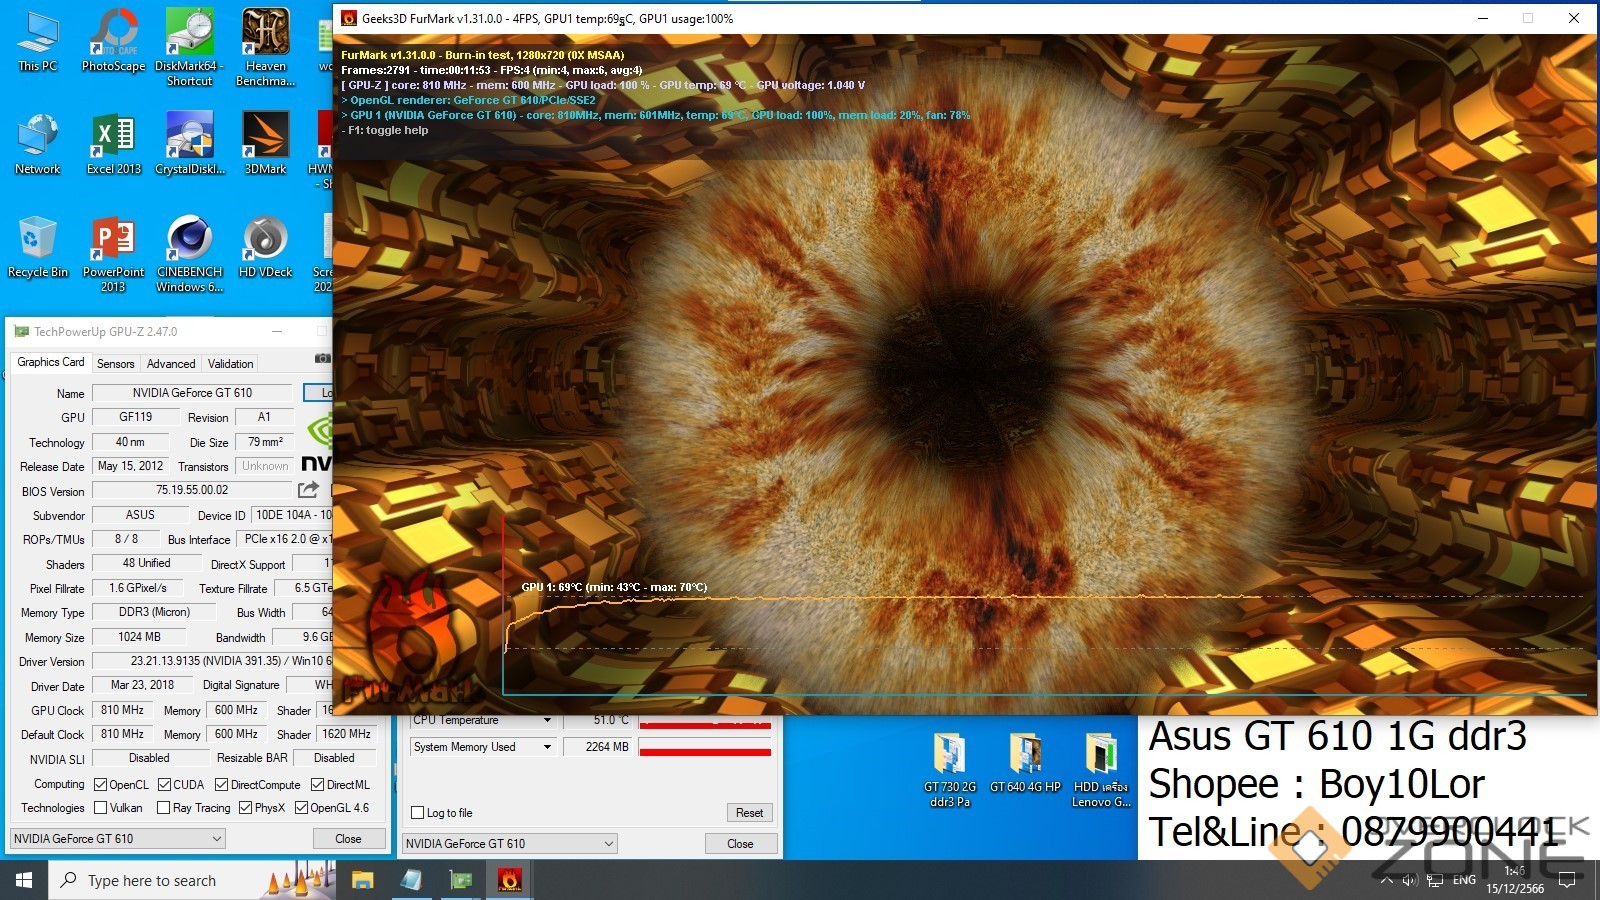Click Close button in GPU-Z Graphics Card window
This screenshot has width=1600, height=900.
[348, 839]
